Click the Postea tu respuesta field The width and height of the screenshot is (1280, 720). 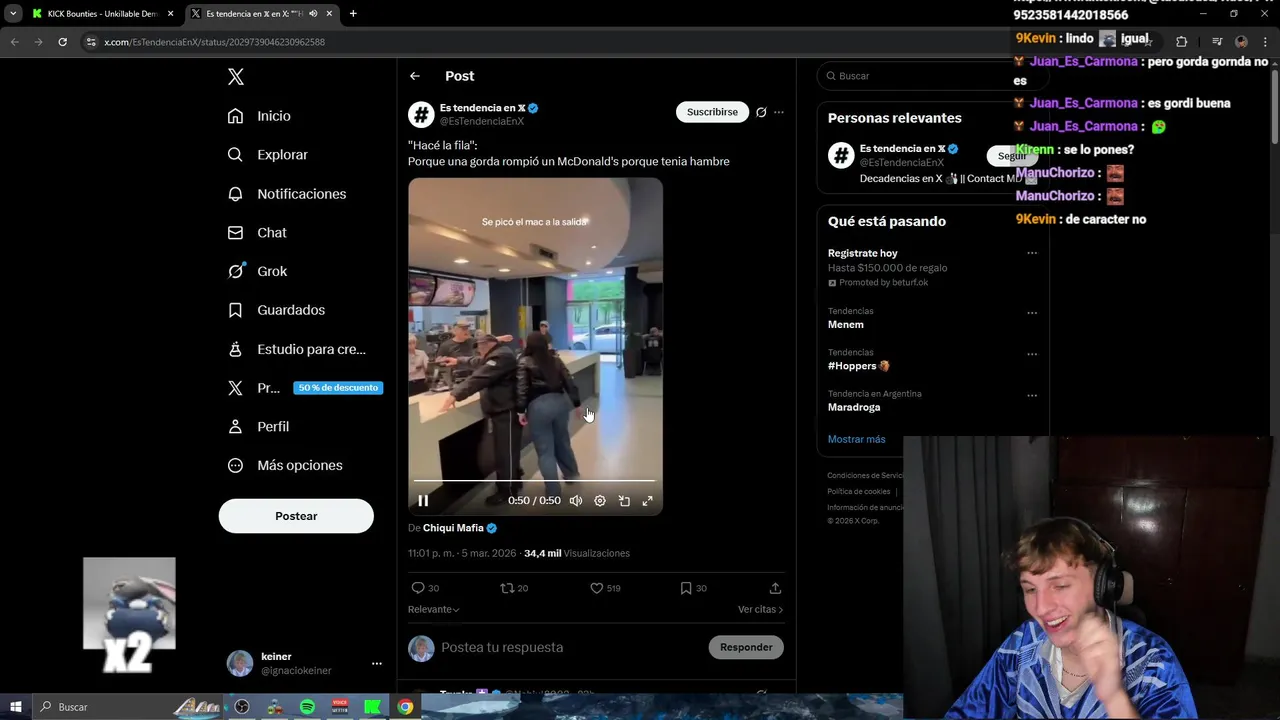570,647
